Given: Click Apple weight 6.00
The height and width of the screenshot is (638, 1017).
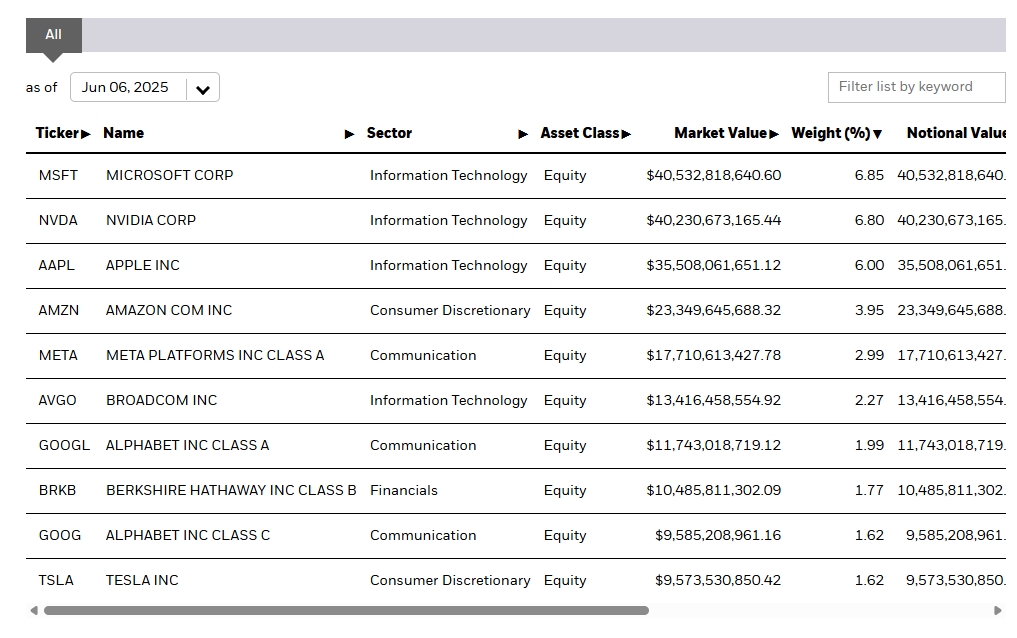Looking at the screenshot, I should coord(869,265).
